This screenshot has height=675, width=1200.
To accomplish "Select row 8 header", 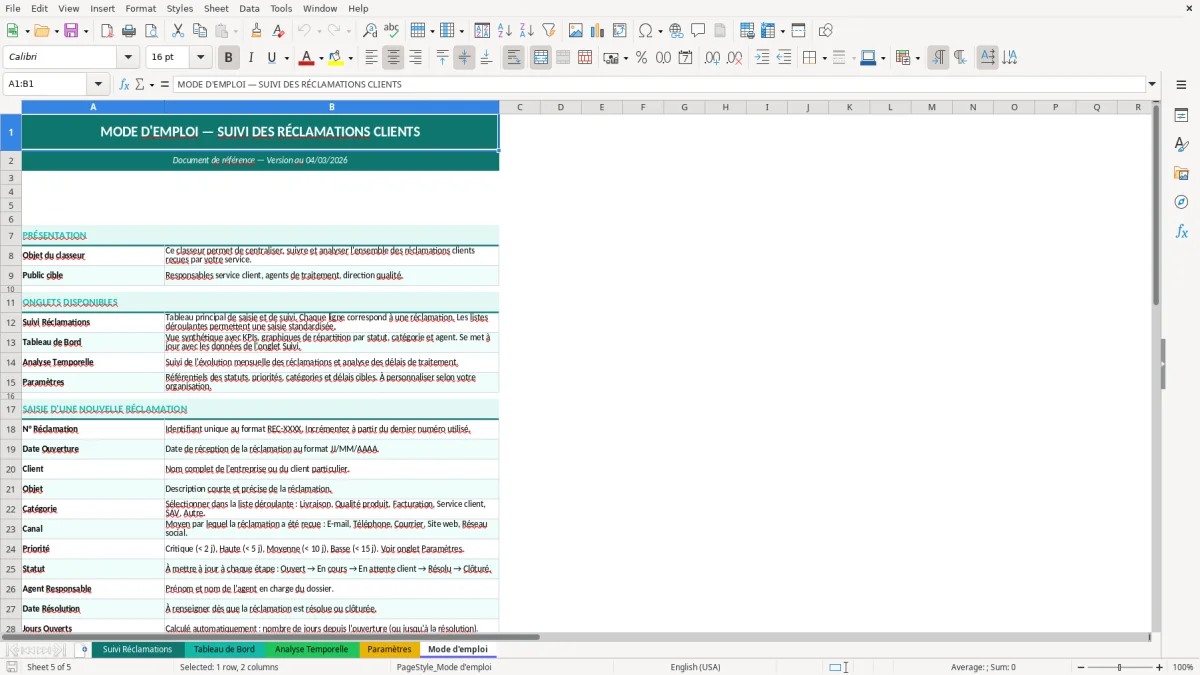I will click(x=11, y=256).
